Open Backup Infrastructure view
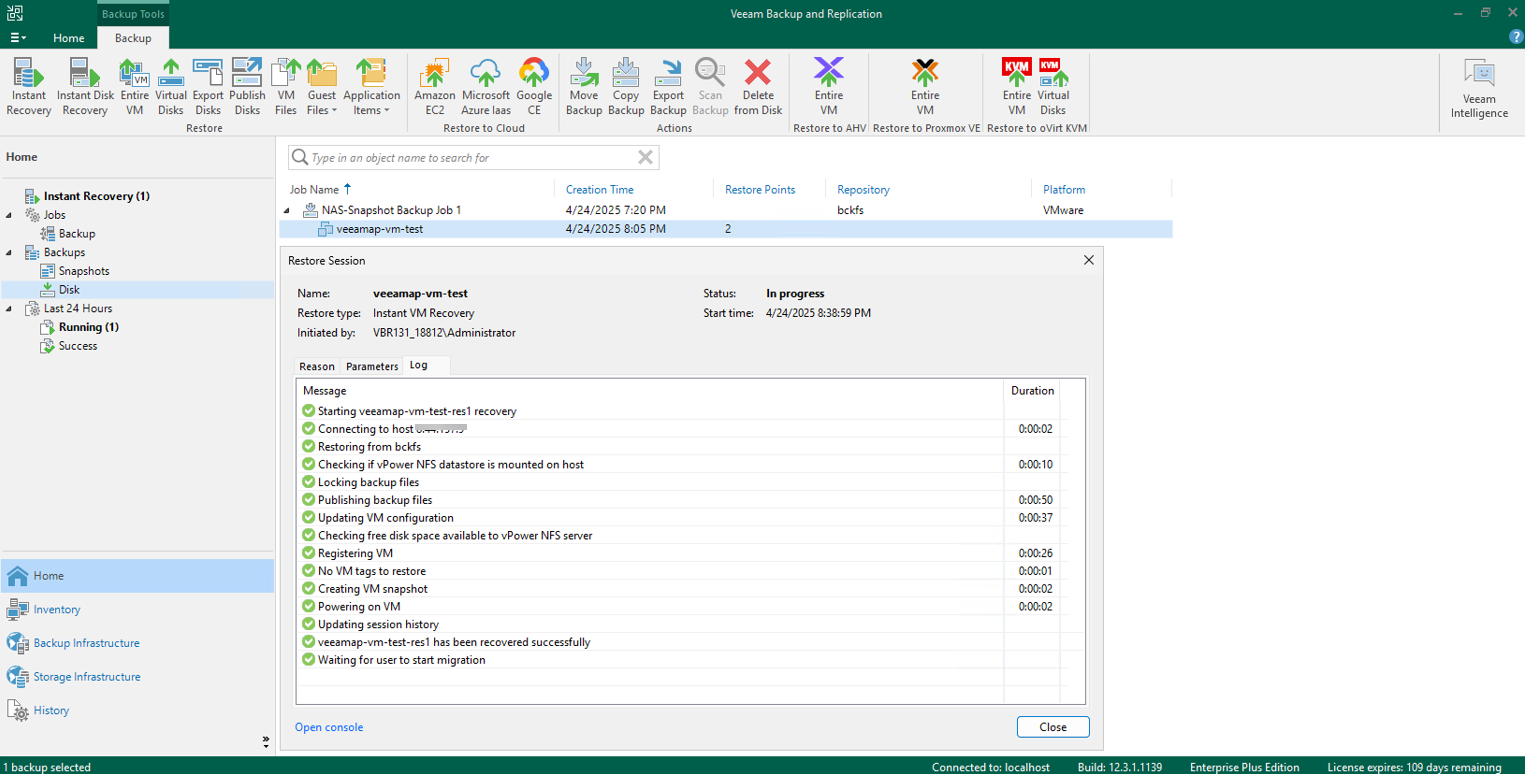Image resolution: width=1525 pixels, height=774 pixels. tap(137, 643)
